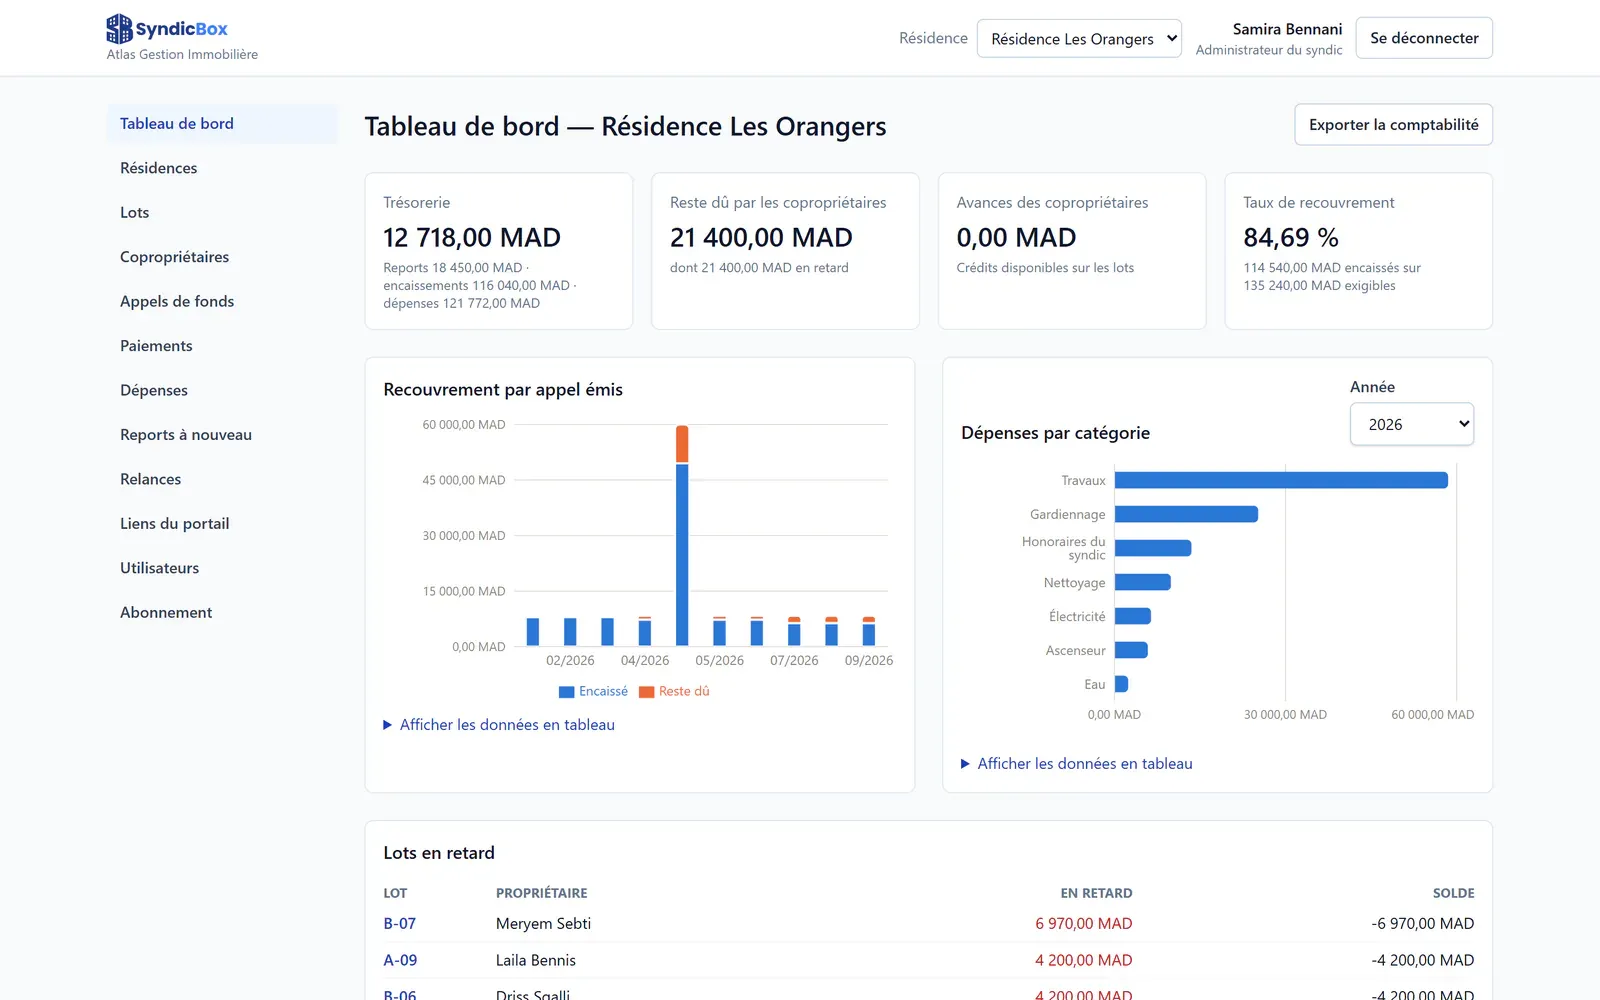Click the PROPRIÉTAIRE column header
The height and width of the screenshot is (1000, 1600).
(542, 893)
